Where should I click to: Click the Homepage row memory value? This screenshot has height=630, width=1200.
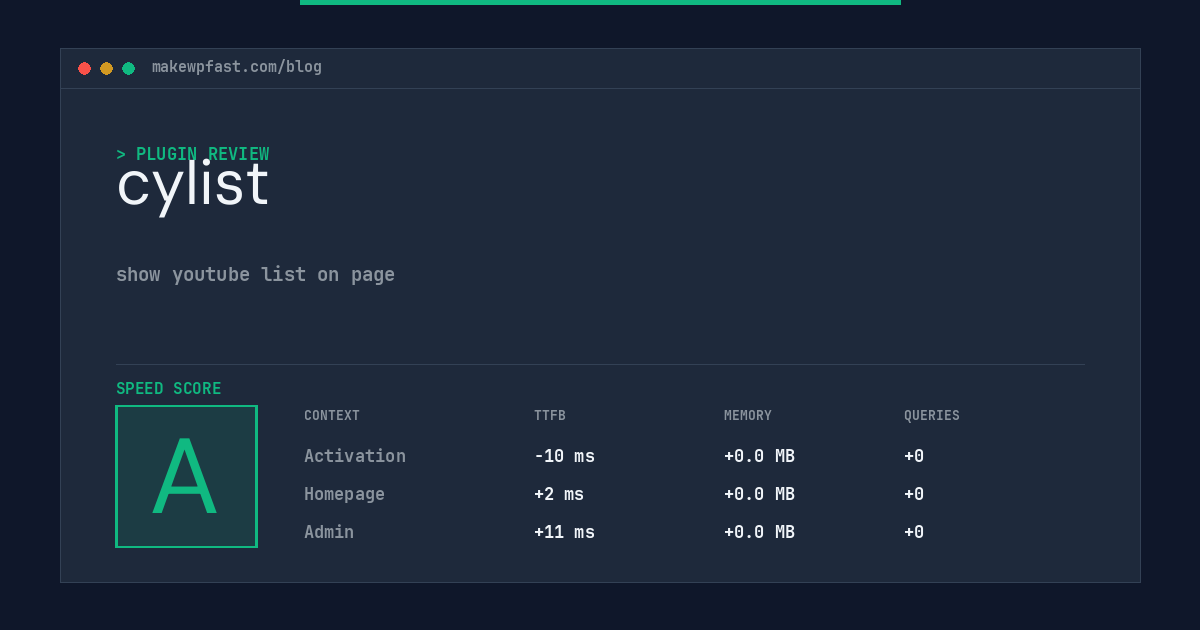click(759, 494)
